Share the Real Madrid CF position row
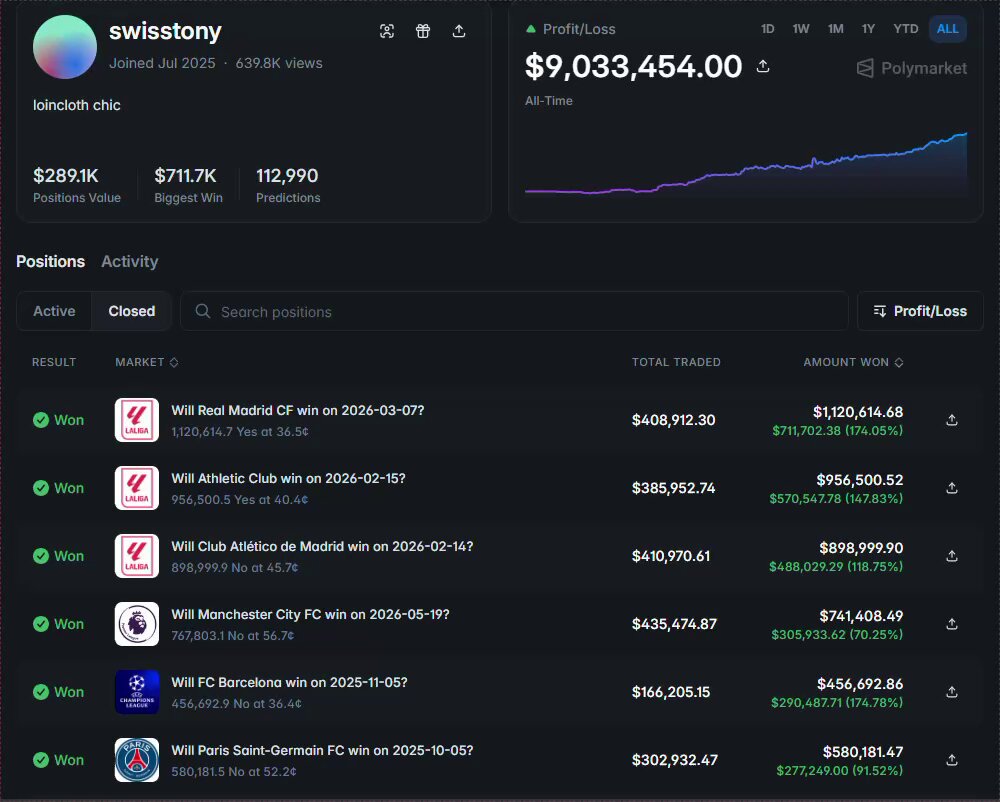This screenshot has width=1000, height=802. point(952,420)
